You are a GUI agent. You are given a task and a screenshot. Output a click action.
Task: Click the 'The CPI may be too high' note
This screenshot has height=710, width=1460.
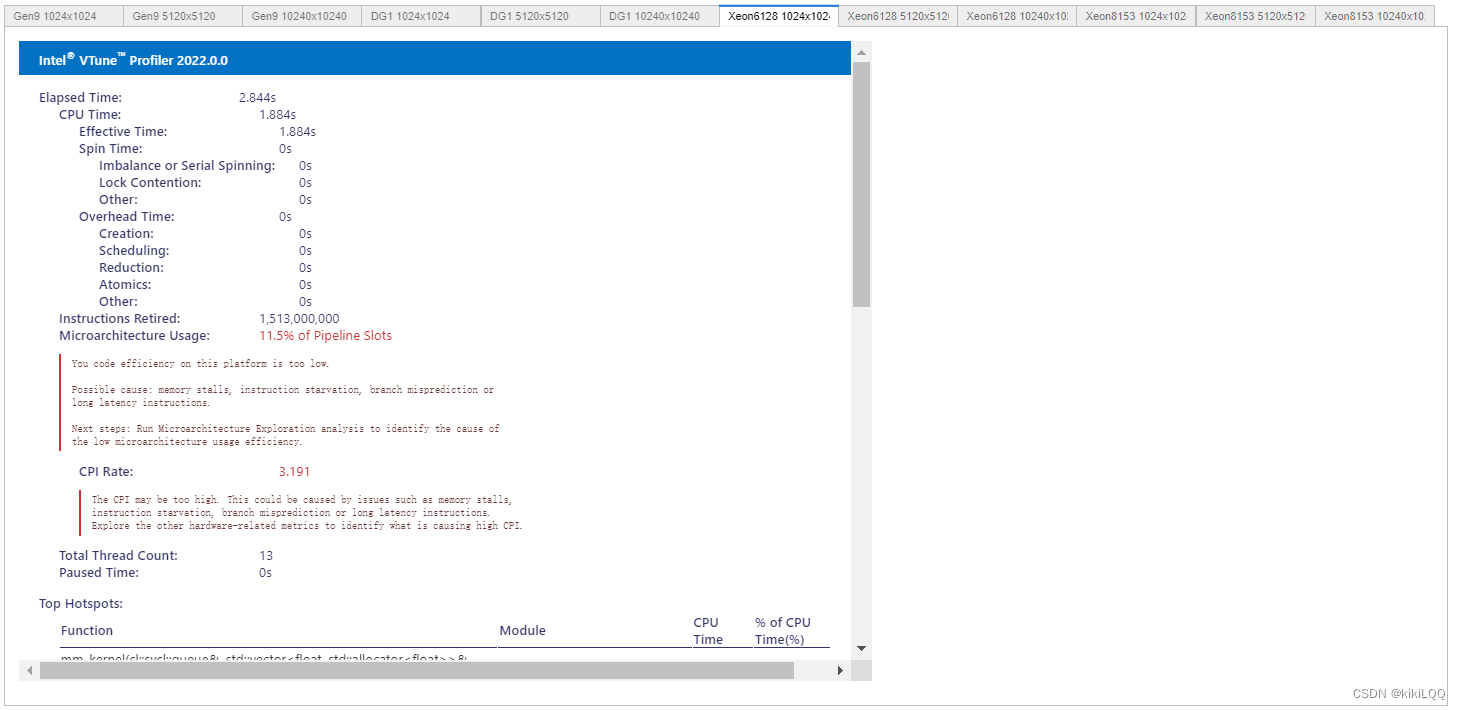point(307,512)
